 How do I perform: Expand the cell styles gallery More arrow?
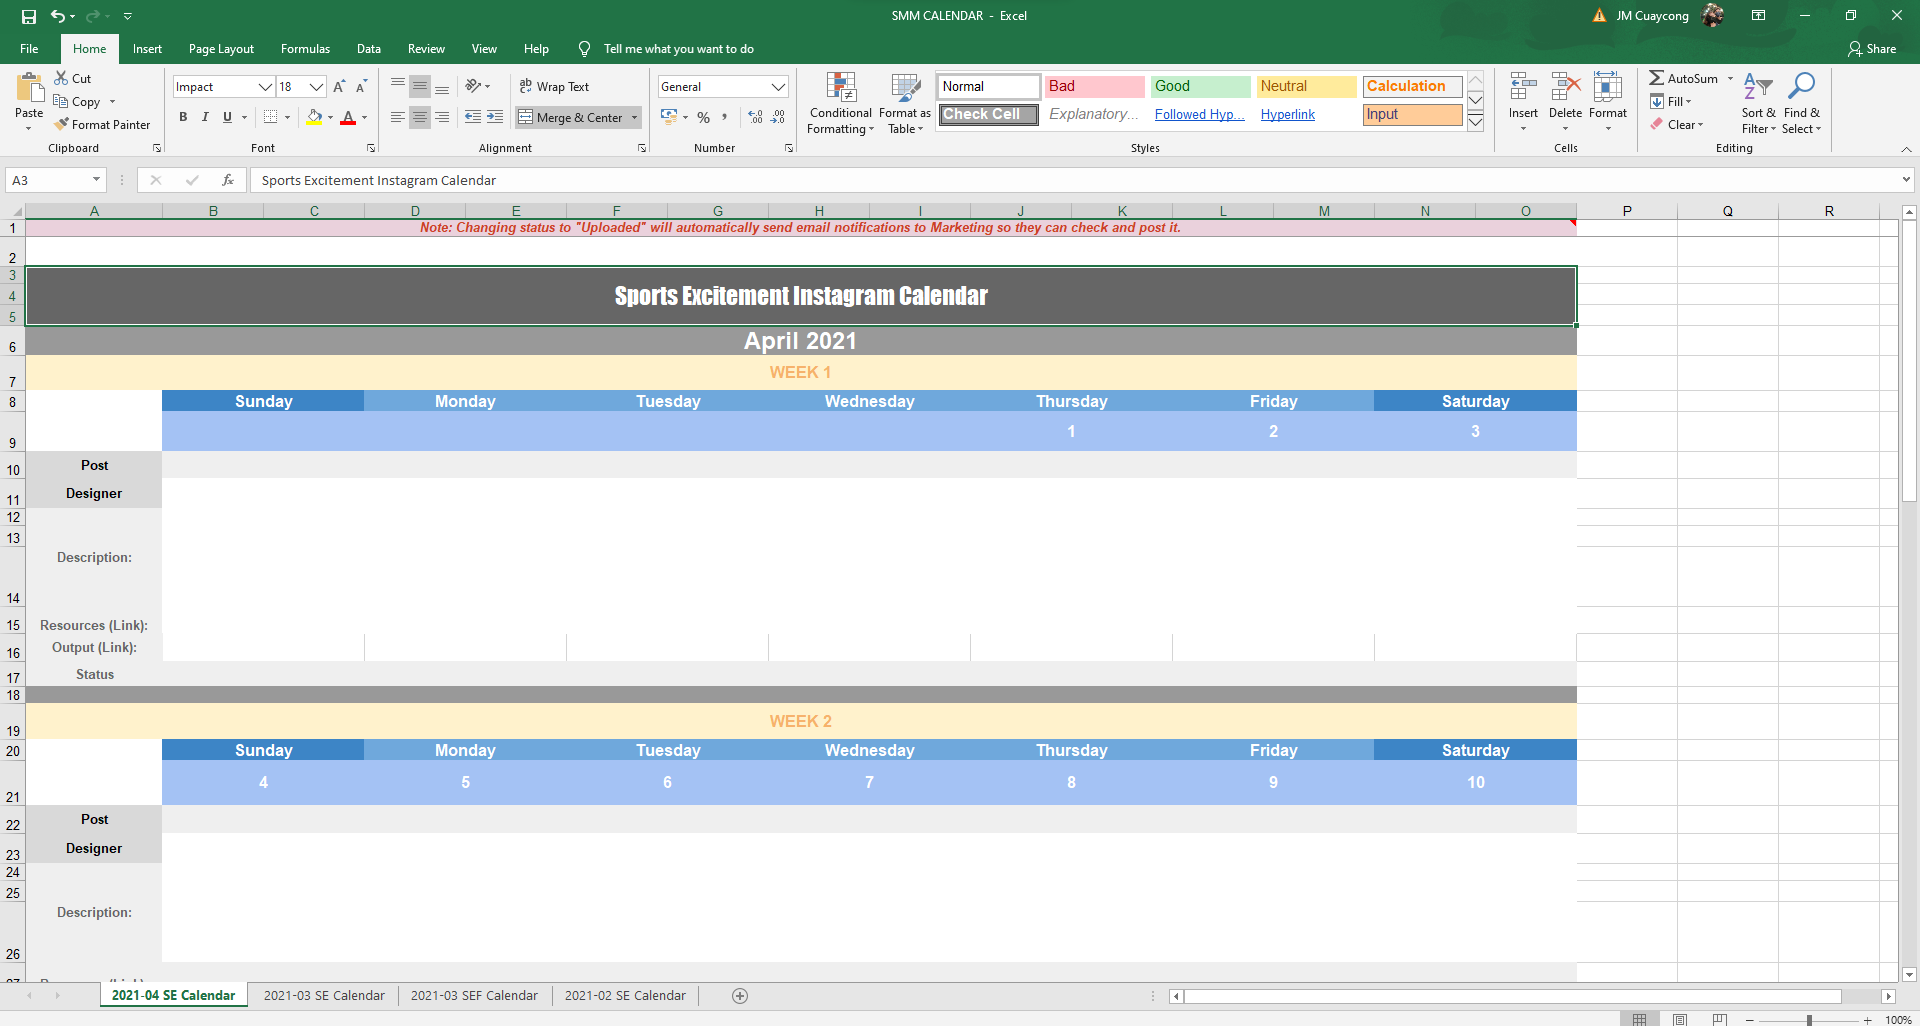(x=1475, y=122)
